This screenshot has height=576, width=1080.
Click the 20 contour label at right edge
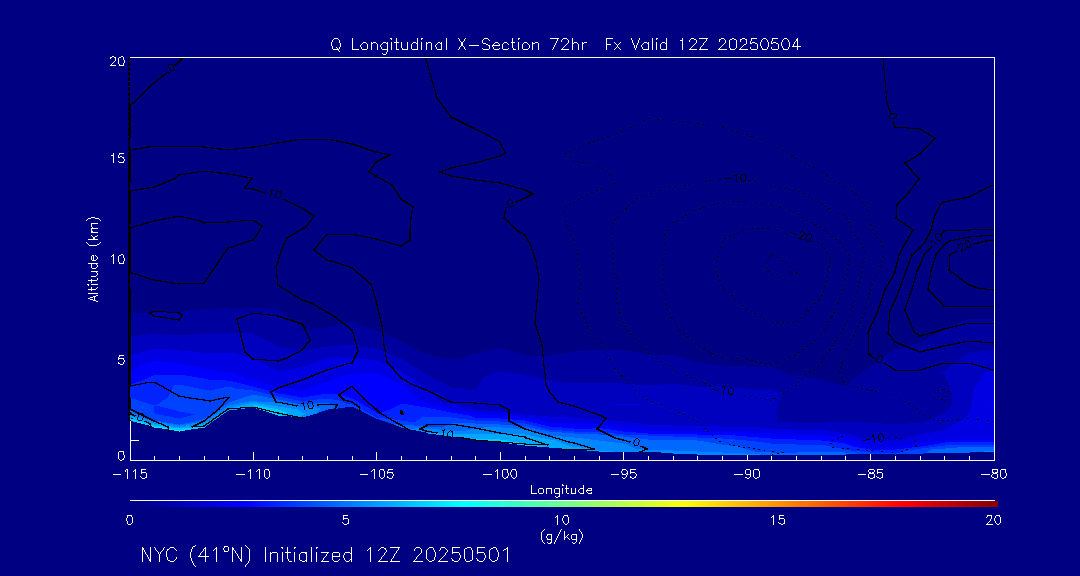[x=965, y=244]
